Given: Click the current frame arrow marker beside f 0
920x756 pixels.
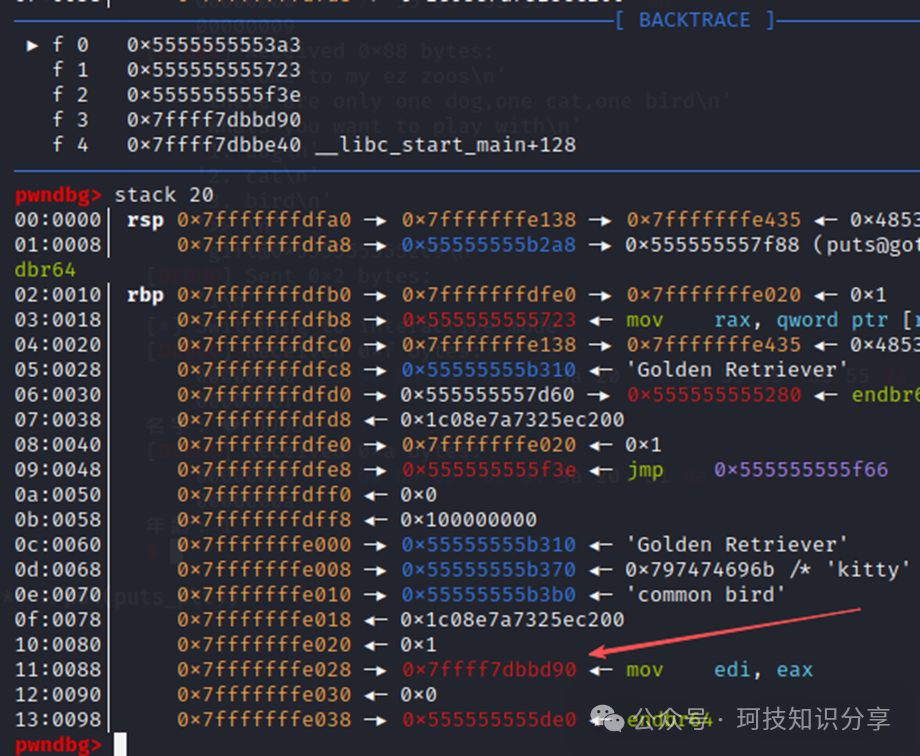Looking at the screenshot, I should pyautogui.click(x=33, y=45).
